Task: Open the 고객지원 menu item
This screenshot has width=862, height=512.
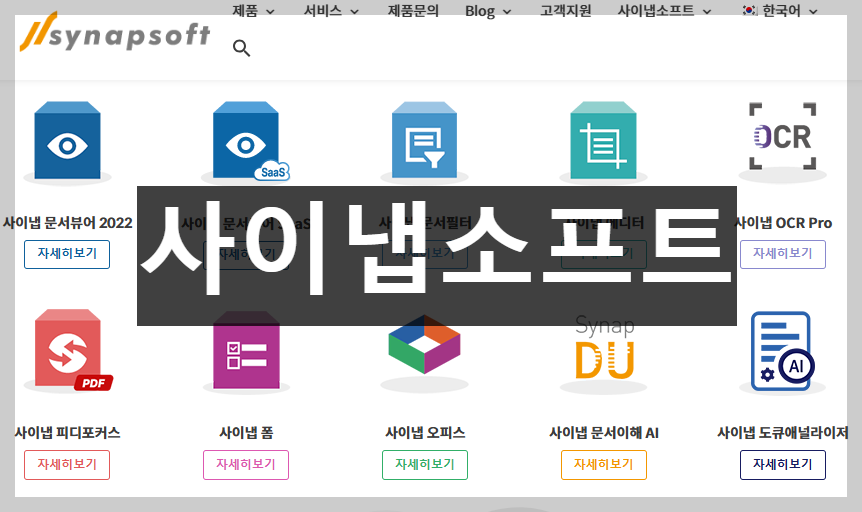Action: pos(566,11)
